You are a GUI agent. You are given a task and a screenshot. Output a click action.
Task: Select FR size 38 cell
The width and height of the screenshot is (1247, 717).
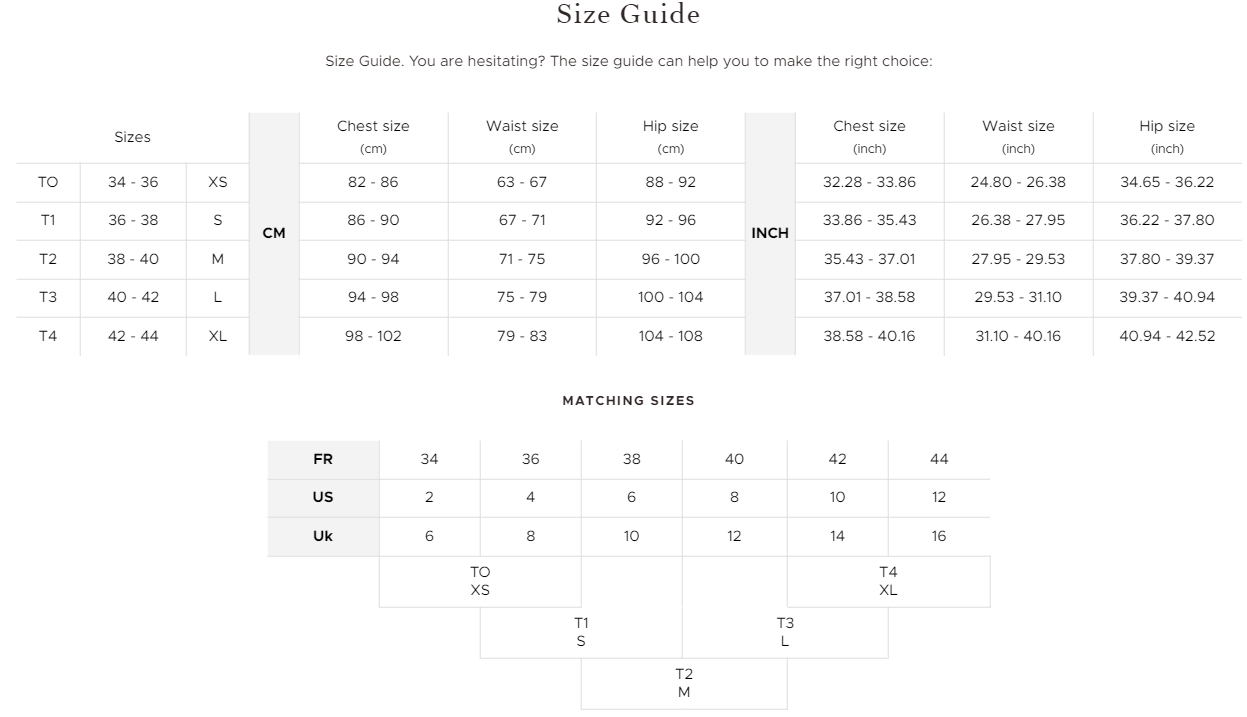click(x=632, y=459)
